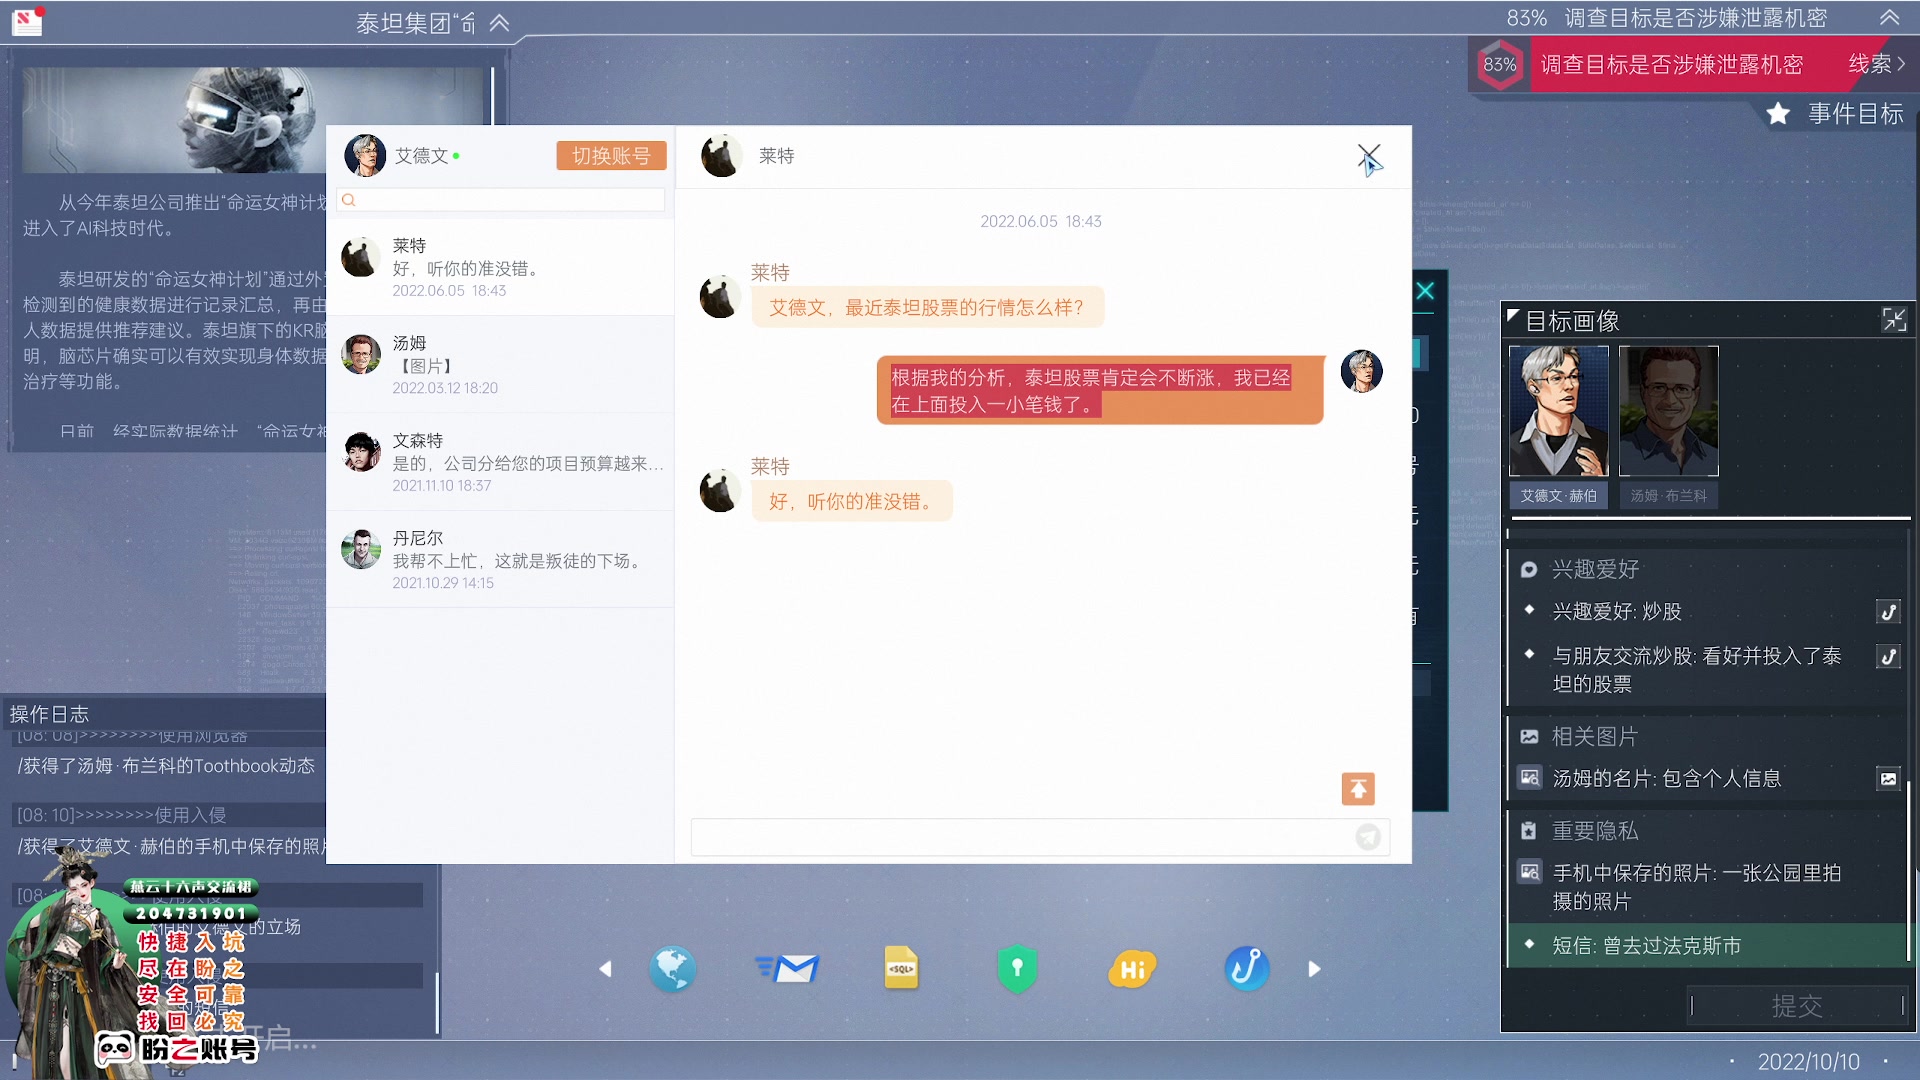The height and width of the screenshot is (1080, 1920).
Task: Open the SQL database tool in dock
Action: (901, 968)
